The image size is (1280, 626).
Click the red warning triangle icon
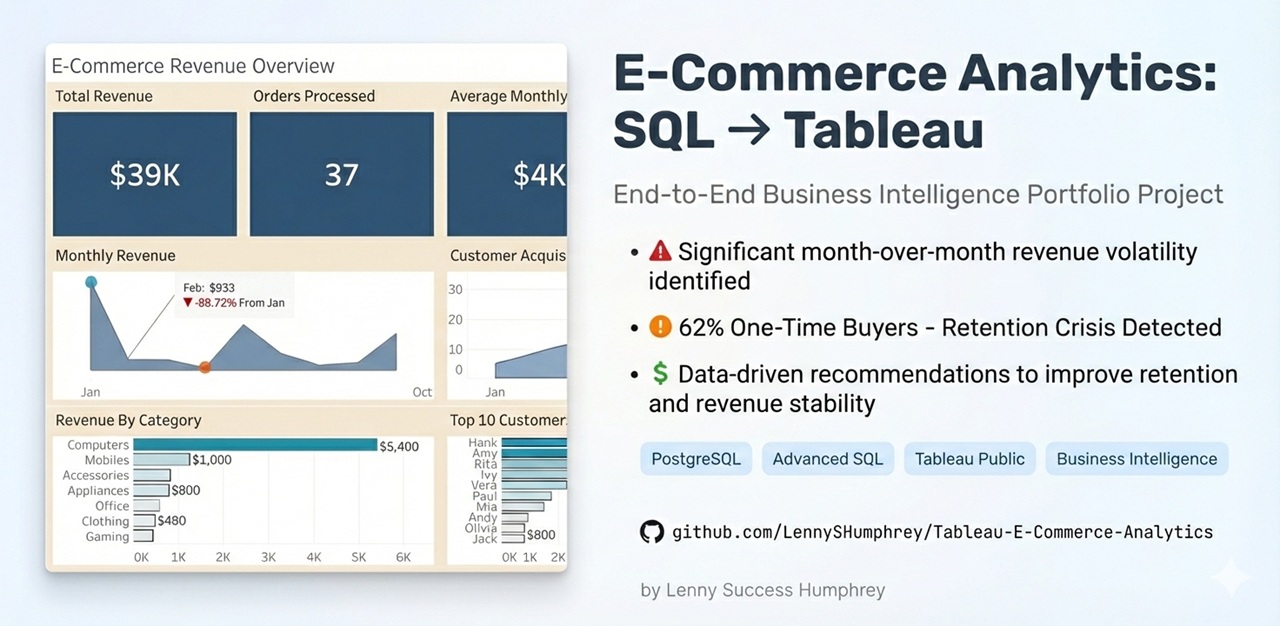660,252
